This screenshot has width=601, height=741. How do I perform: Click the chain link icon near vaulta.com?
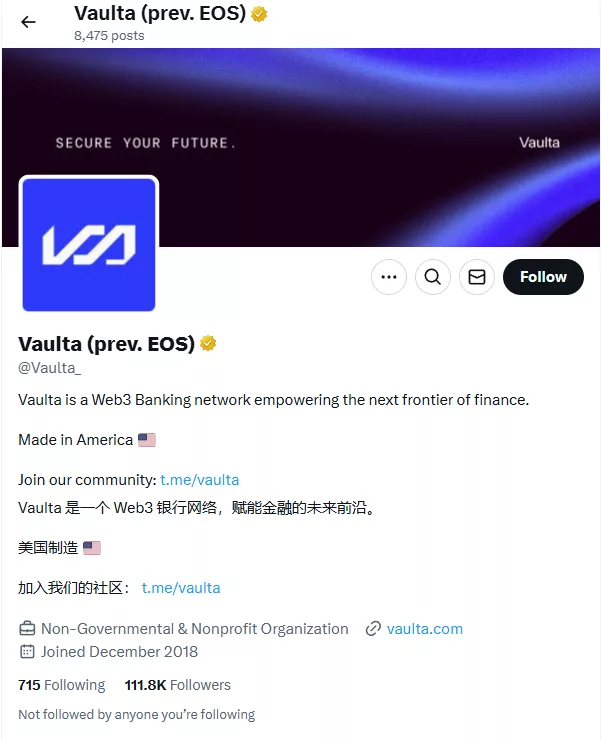(373, 629)
